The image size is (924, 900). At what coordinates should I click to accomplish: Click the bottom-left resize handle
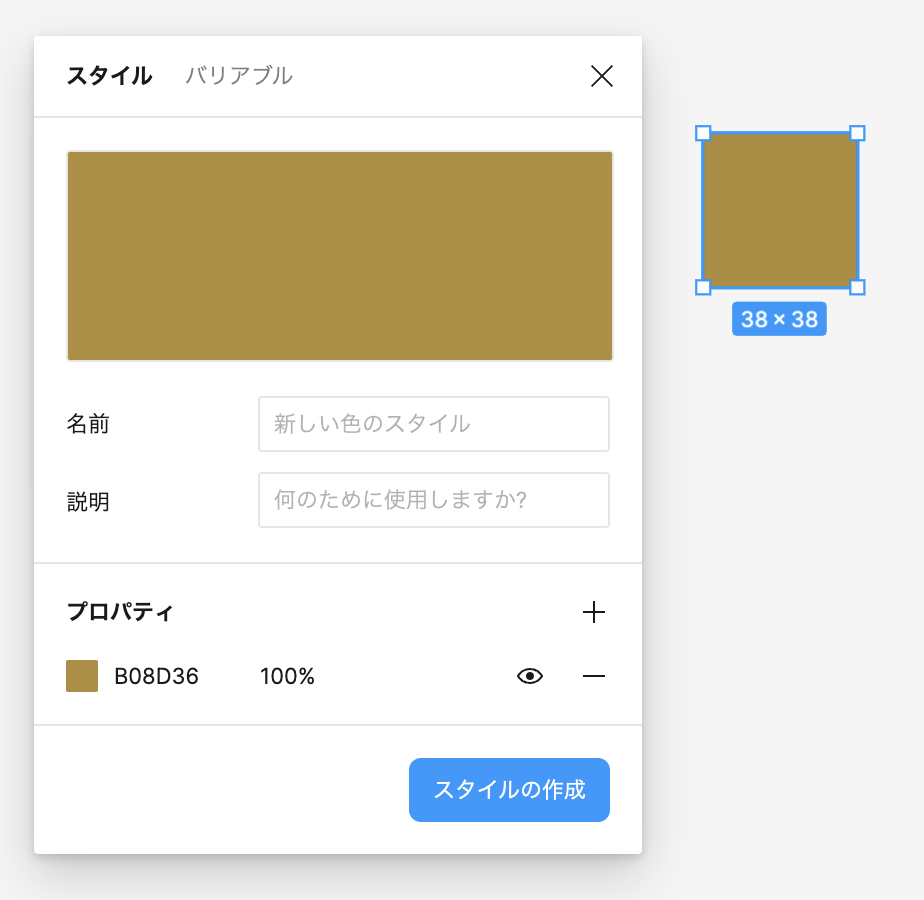click(x=703, y=287)
